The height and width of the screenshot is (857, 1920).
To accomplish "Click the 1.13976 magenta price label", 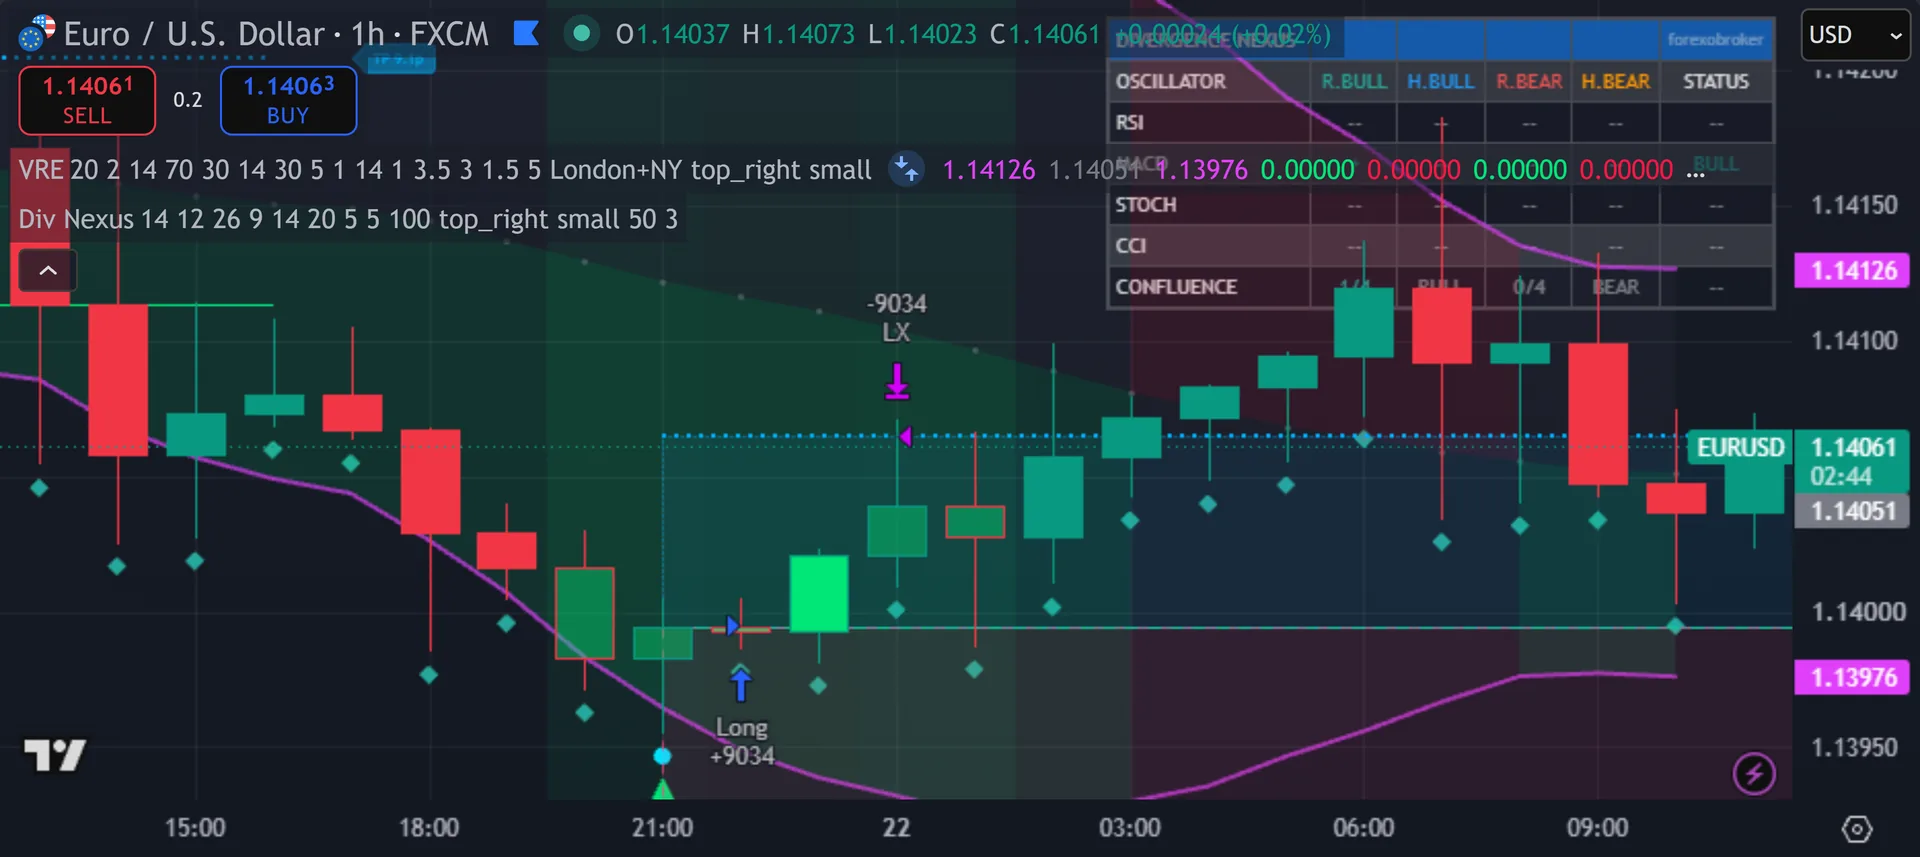I will pyautogui.click(x=1853, y=677).
